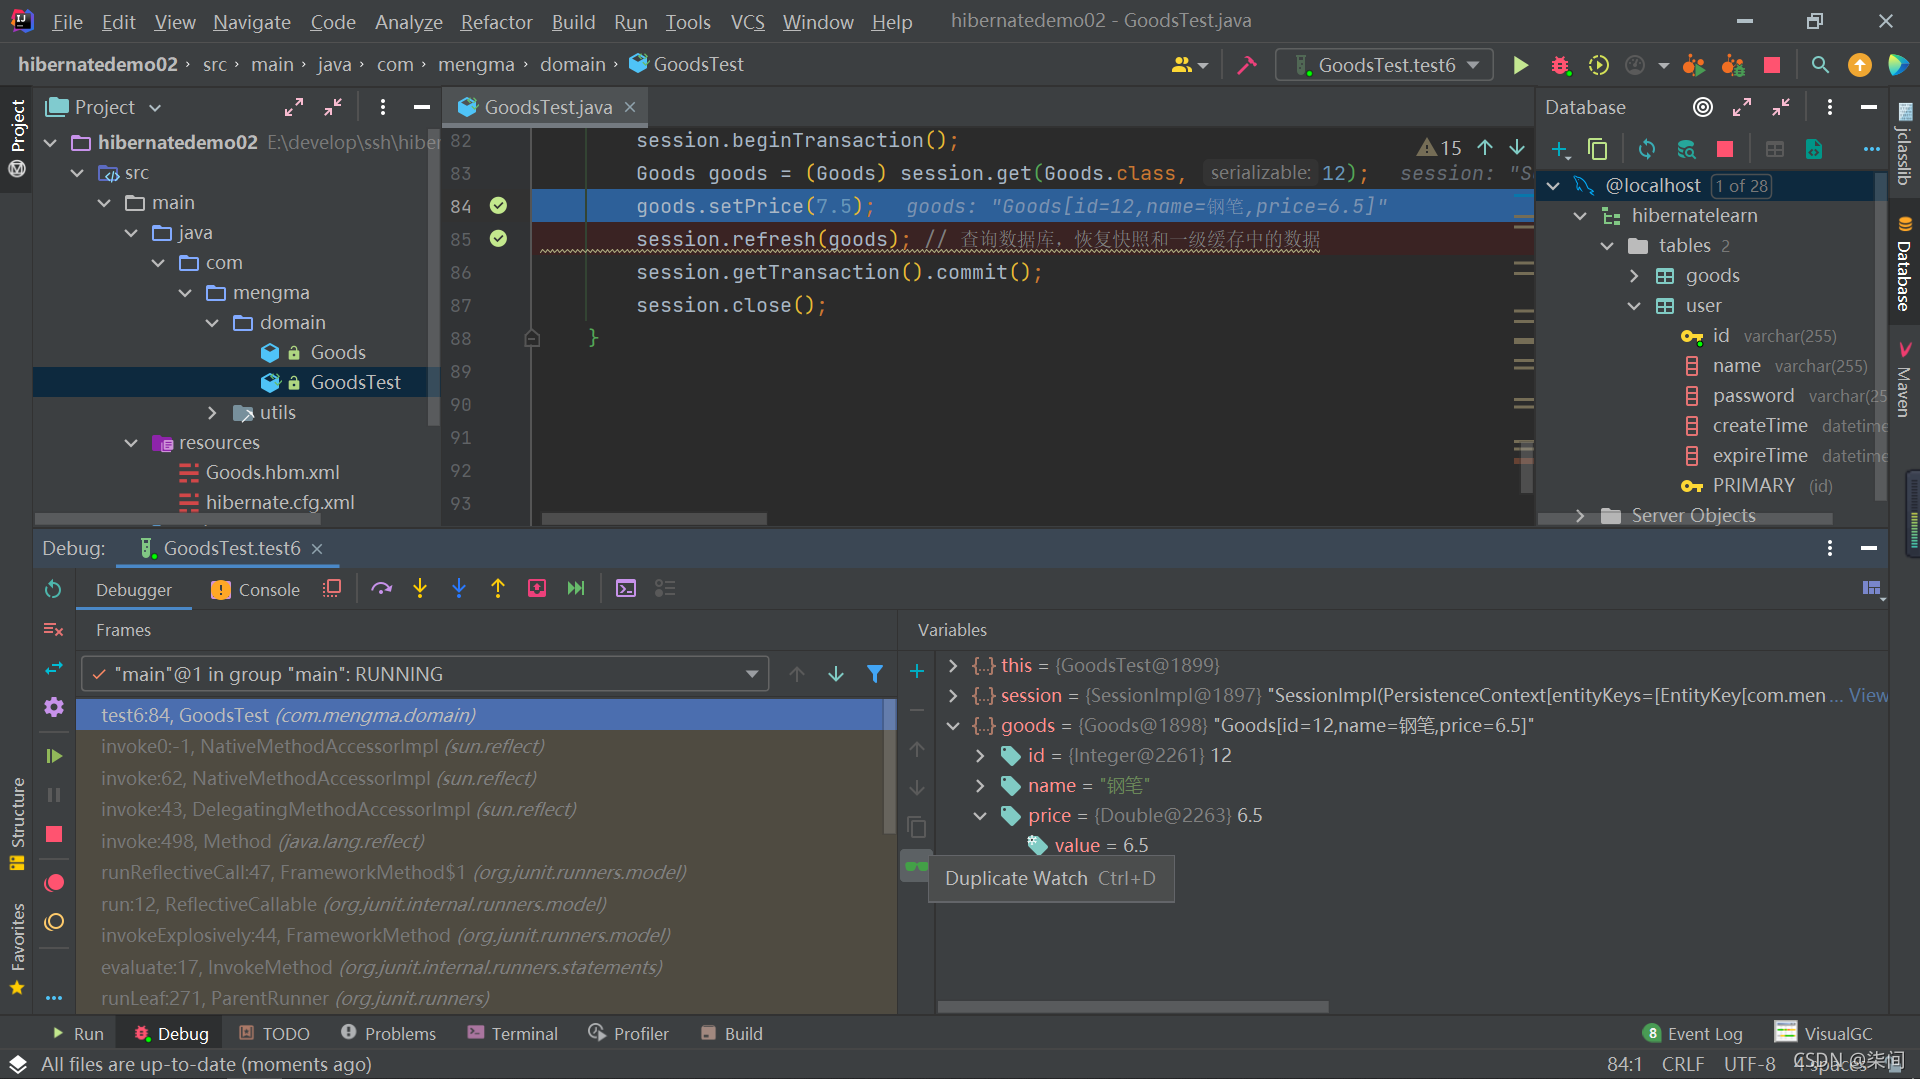Toggle Favorites tool window side button
Image resolution: width=1920 pixels, height=1079 pixels.
pyautogui.click(x=17, y=949)
